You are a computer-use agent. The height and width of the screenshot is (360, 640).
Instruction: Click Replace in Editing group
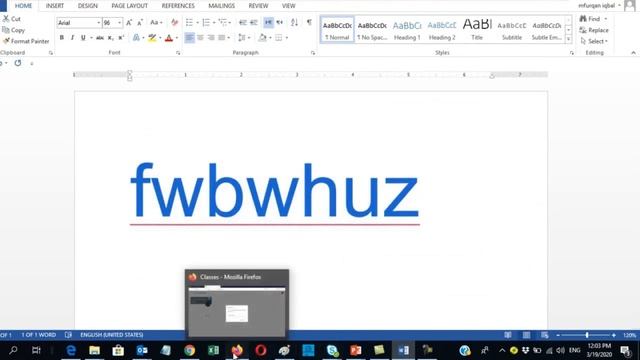pos(594,30)
